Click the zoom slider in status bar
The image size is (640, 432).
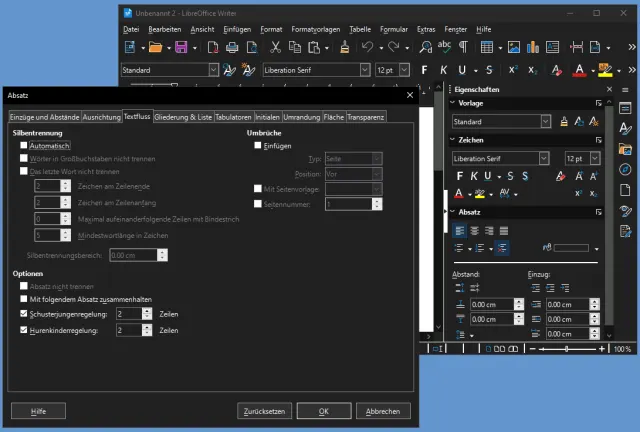click(x=567, y=349)
